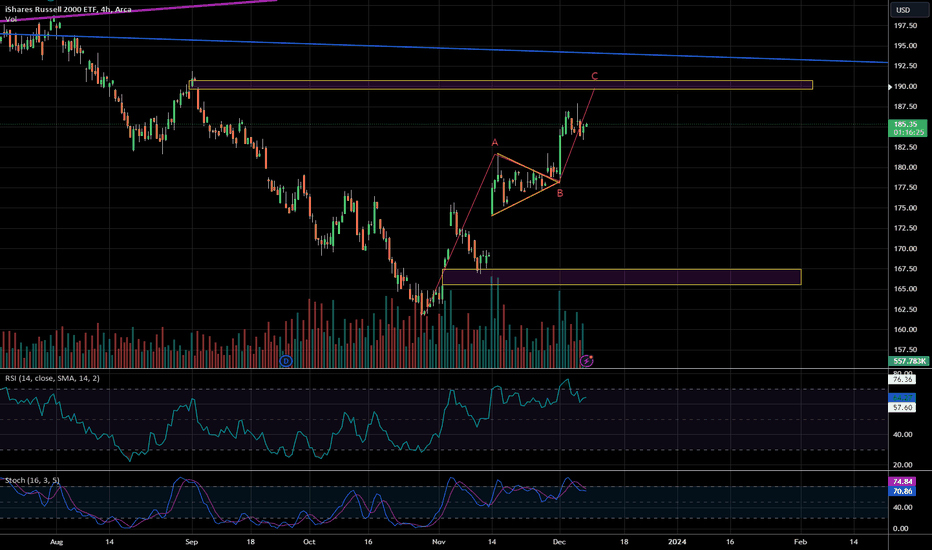Select the RSI (14, close, SMA, 14, 2) legend
Viewport: 932px width, 550px height.
(x=52, y=378)
